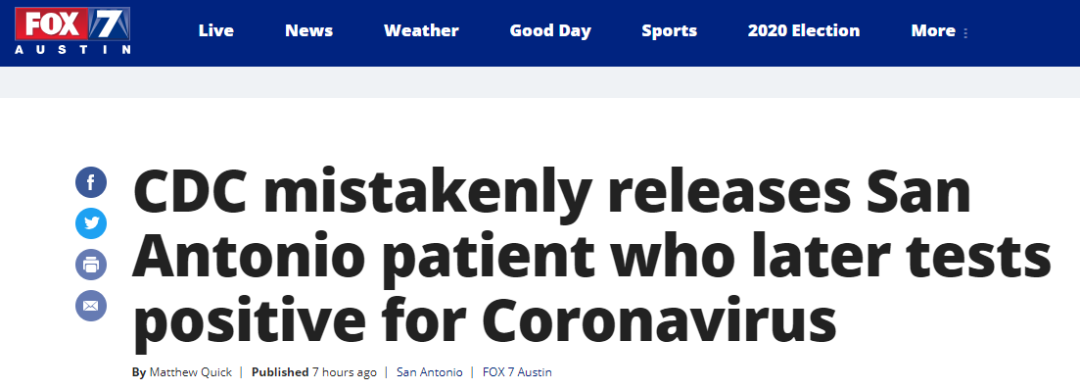Image resolution: width=1080 pixels, height=390 pixels.
Task: Open the Live section
Action: click(x=216, y=31)
